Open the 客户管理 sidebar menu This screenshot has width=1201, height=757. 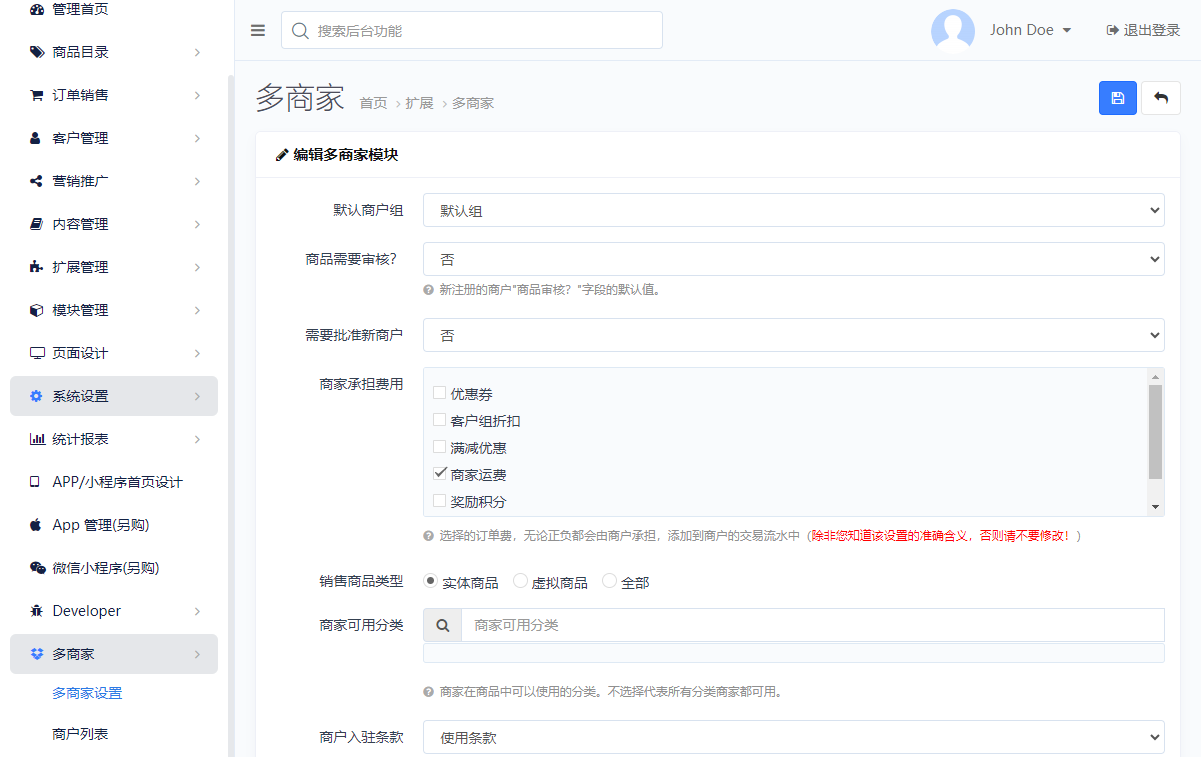114,138
